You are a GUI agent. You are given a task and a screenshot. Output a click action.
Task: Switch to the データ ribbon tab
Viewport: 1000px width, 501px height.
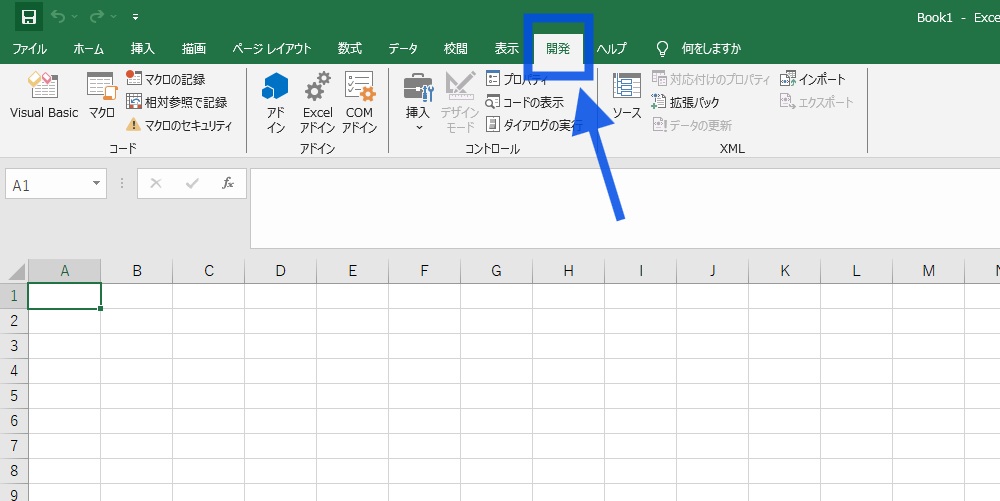tap(403, 49)
